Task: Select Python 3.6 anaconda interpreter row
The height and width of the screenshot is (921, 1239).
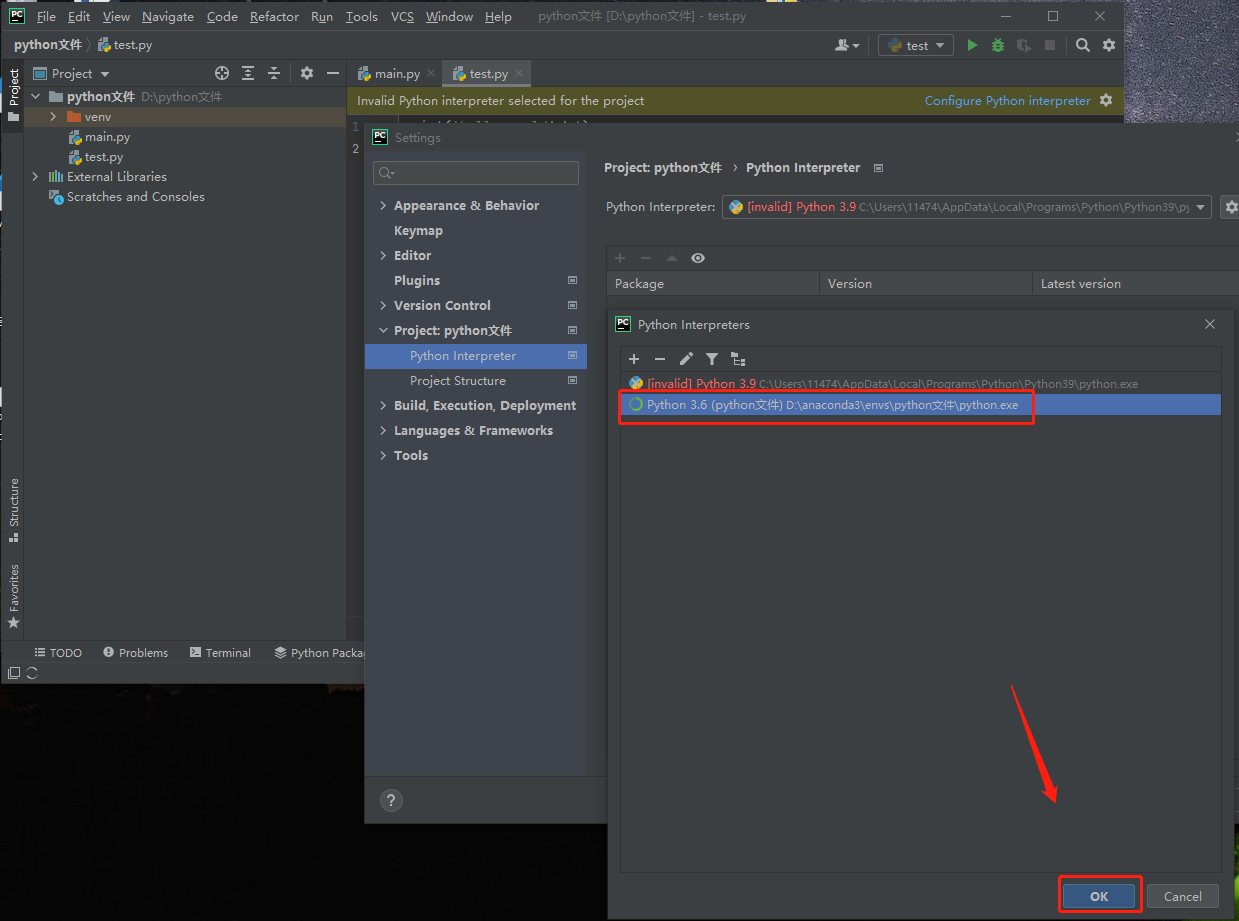Action: click(x=920, y=405)
